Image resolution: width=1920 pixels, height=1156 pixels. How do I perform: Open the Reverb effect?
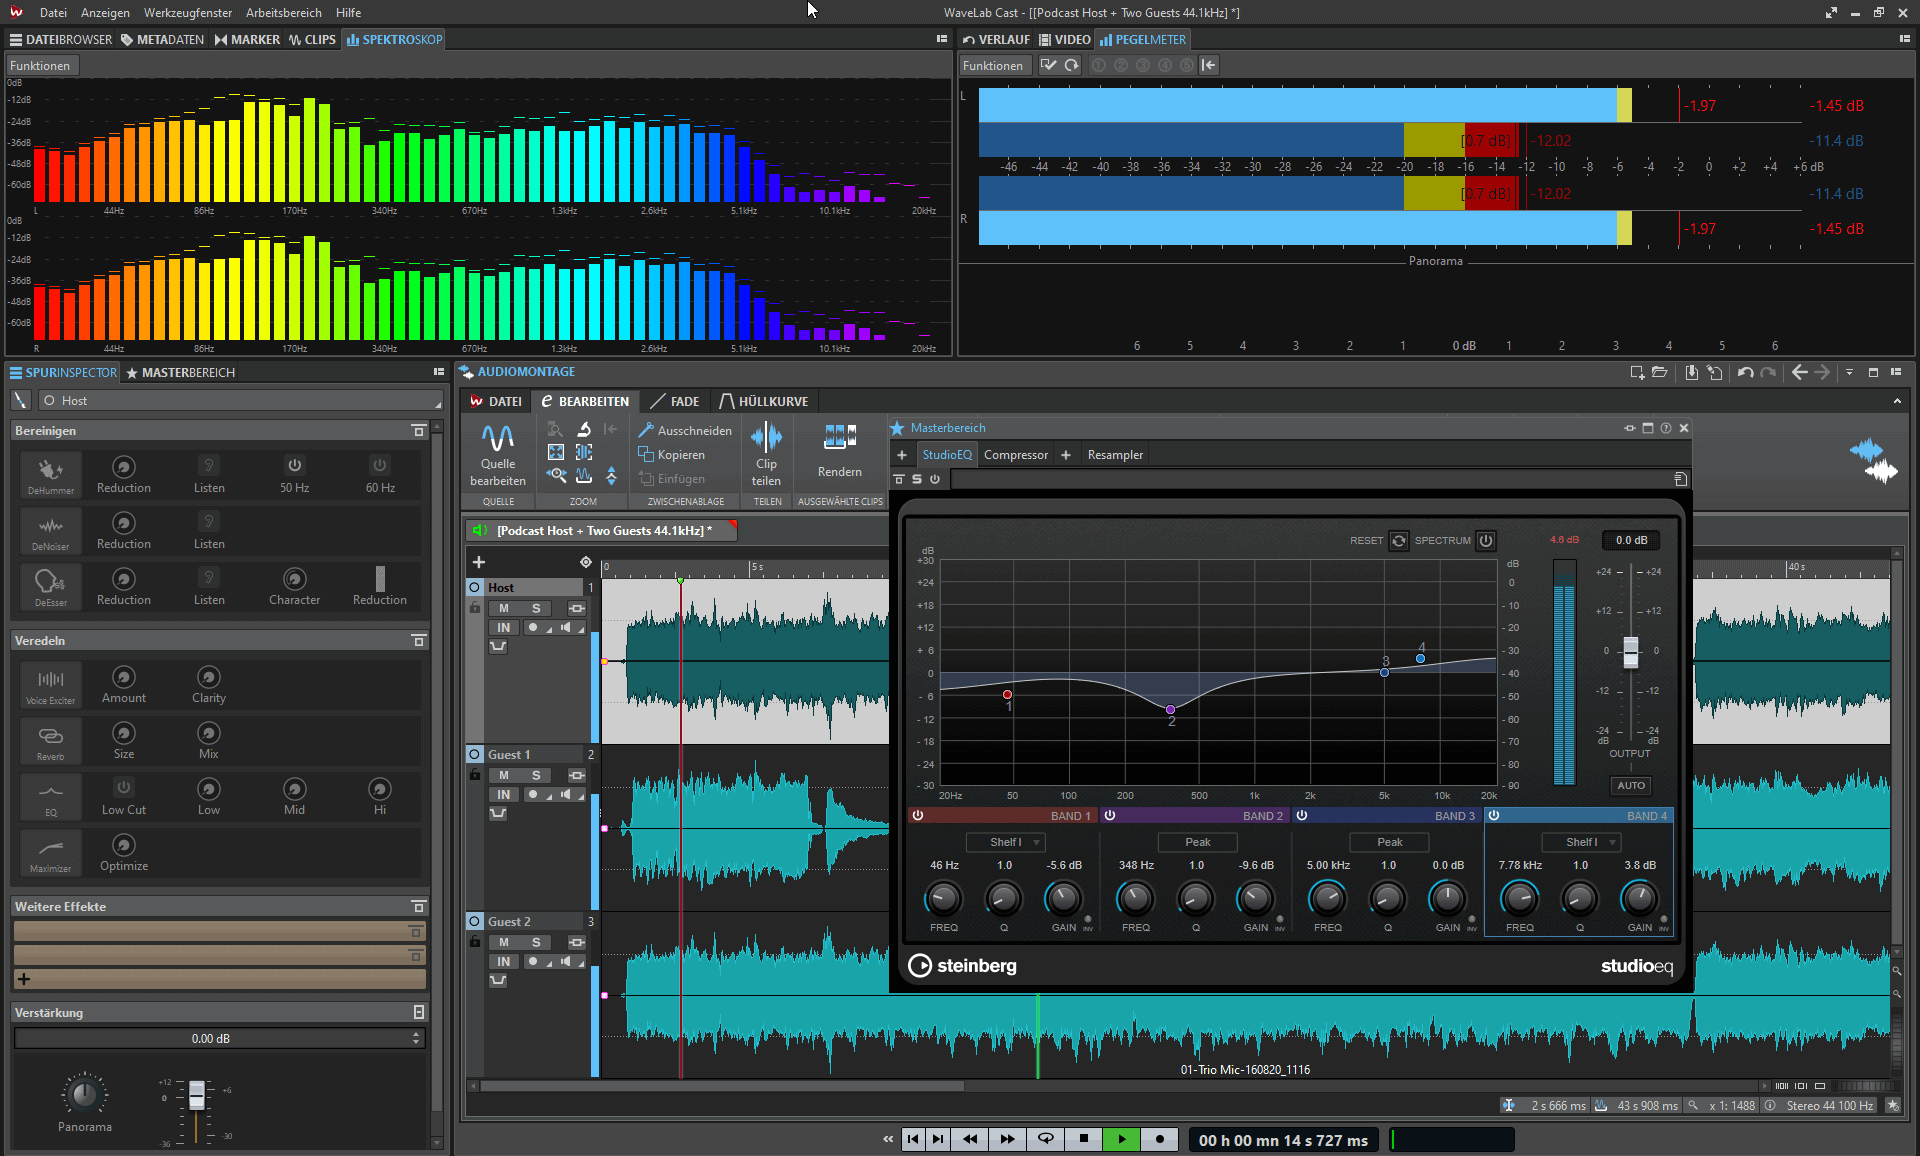click(50, 740)
